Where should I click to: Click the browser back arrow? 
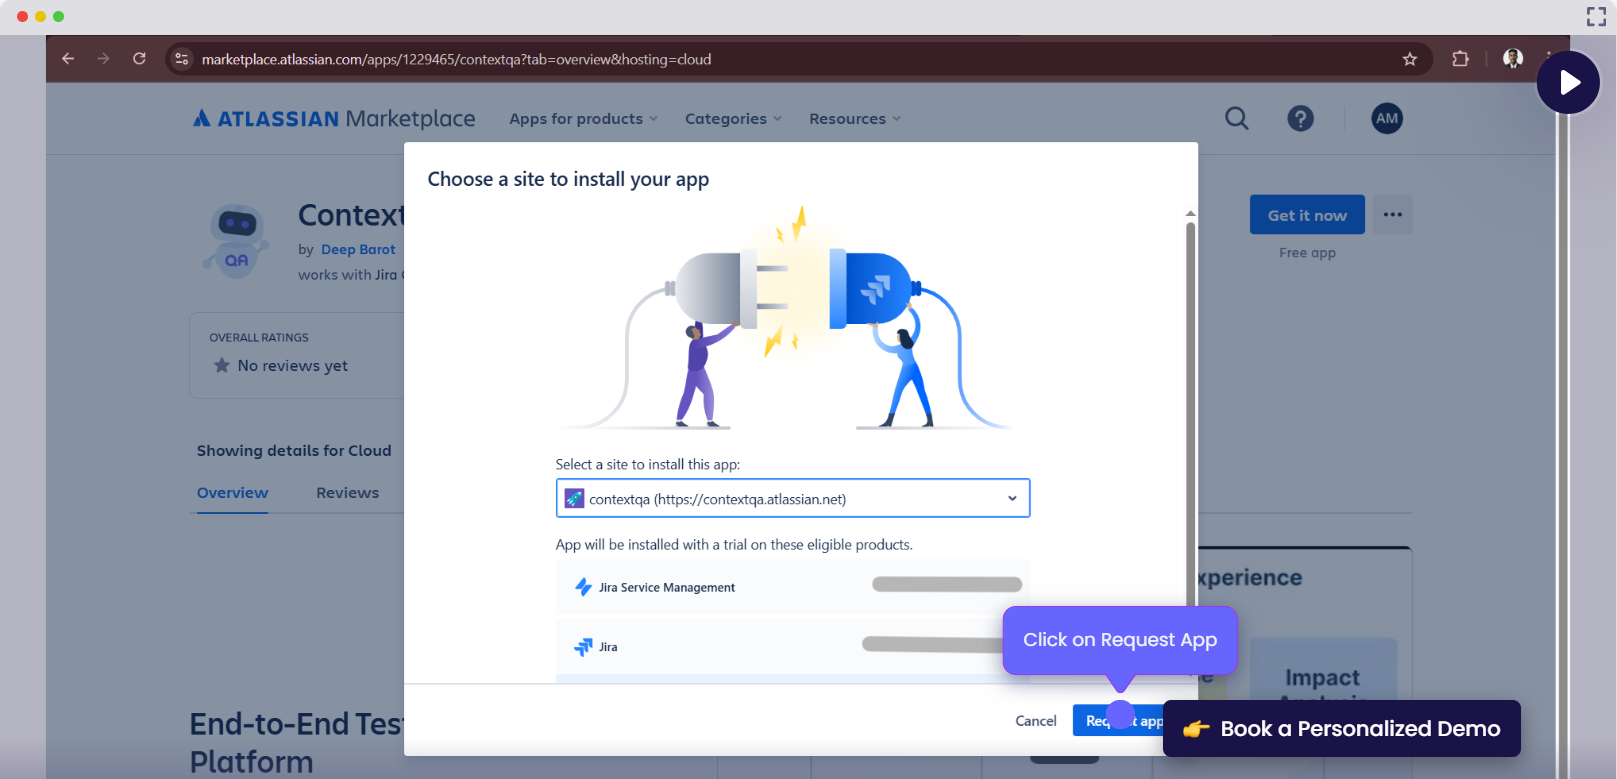pyautogui.click(x=68, y=59)
